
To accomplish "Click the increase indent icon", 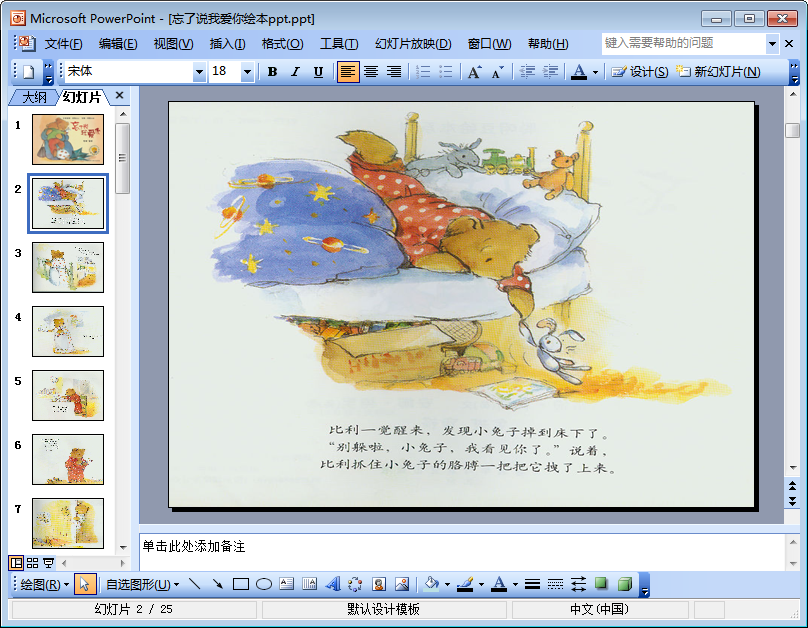I will (x=550, y=72).
